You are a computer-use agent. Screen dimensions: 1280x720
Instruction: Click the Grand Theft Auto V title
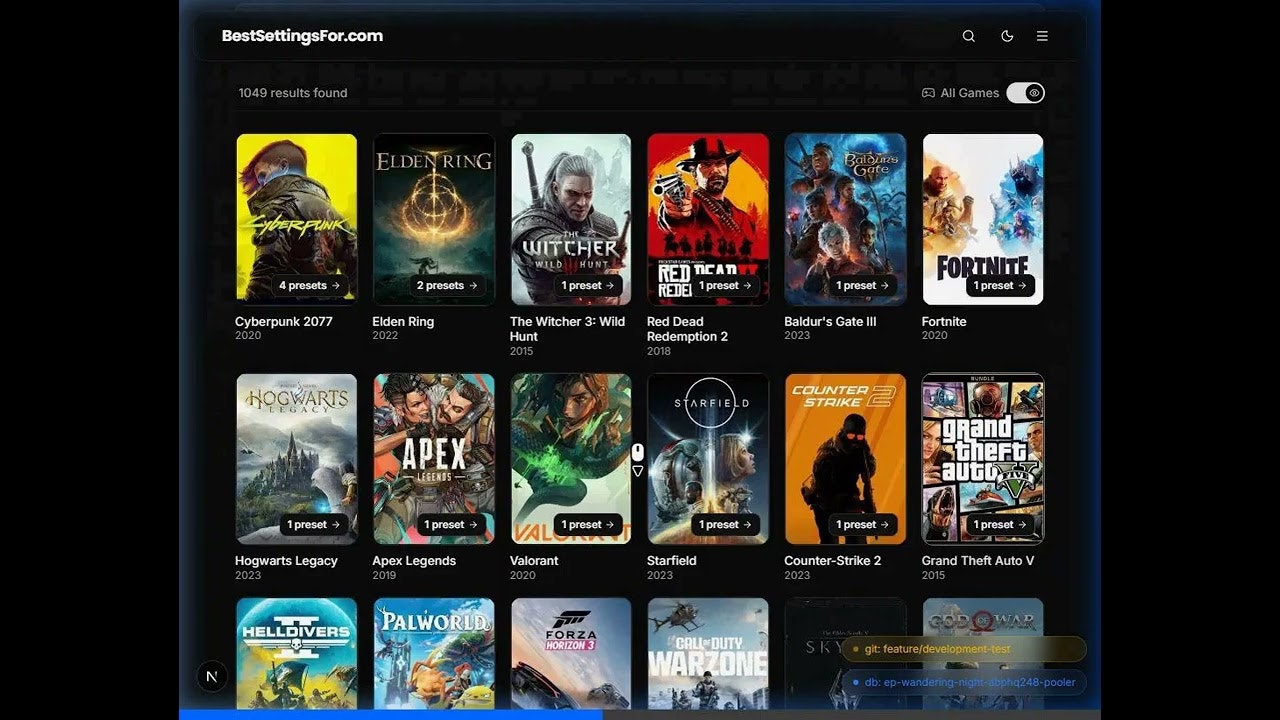tap(978, 561)
